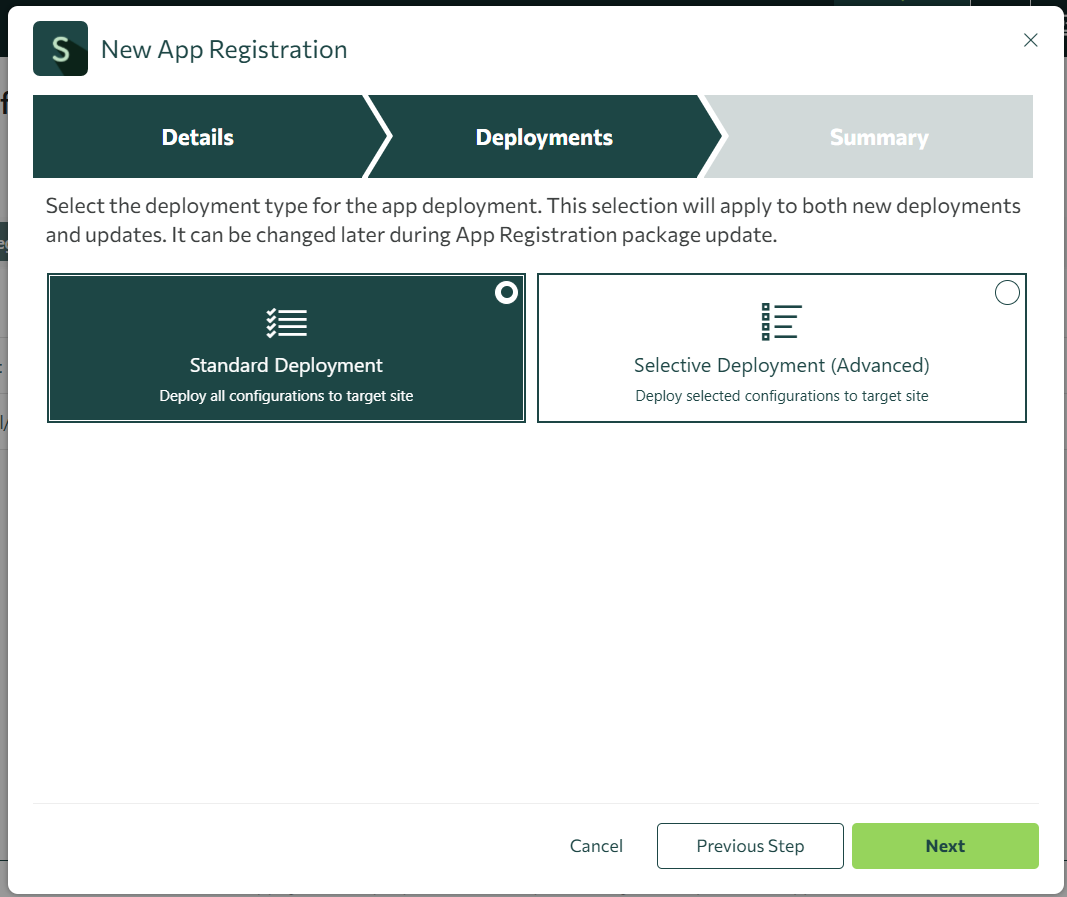Click the Selective Deployment list icon
1067x897 pixels.
(781, 321)
